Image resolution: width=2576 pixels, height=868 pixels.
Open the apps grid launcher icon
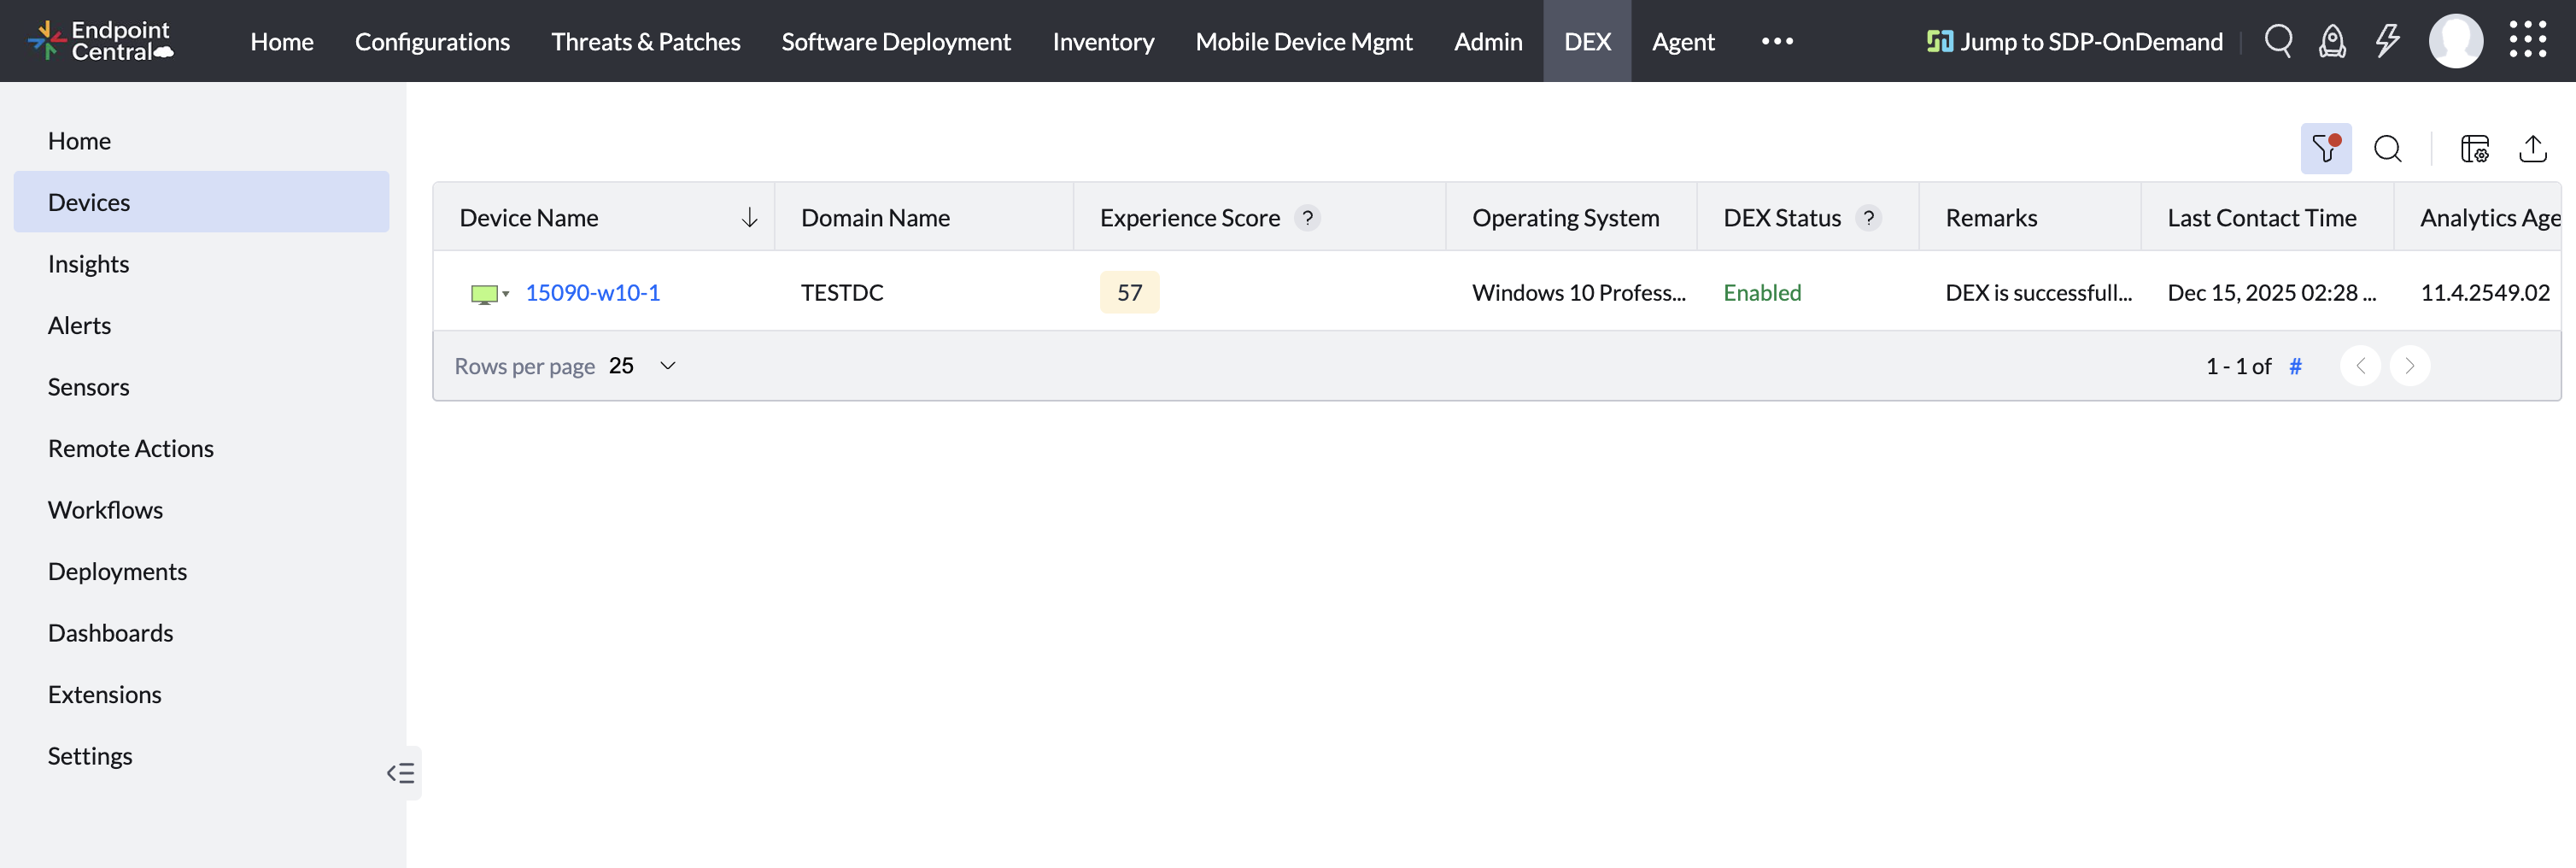pos(2527,41)
